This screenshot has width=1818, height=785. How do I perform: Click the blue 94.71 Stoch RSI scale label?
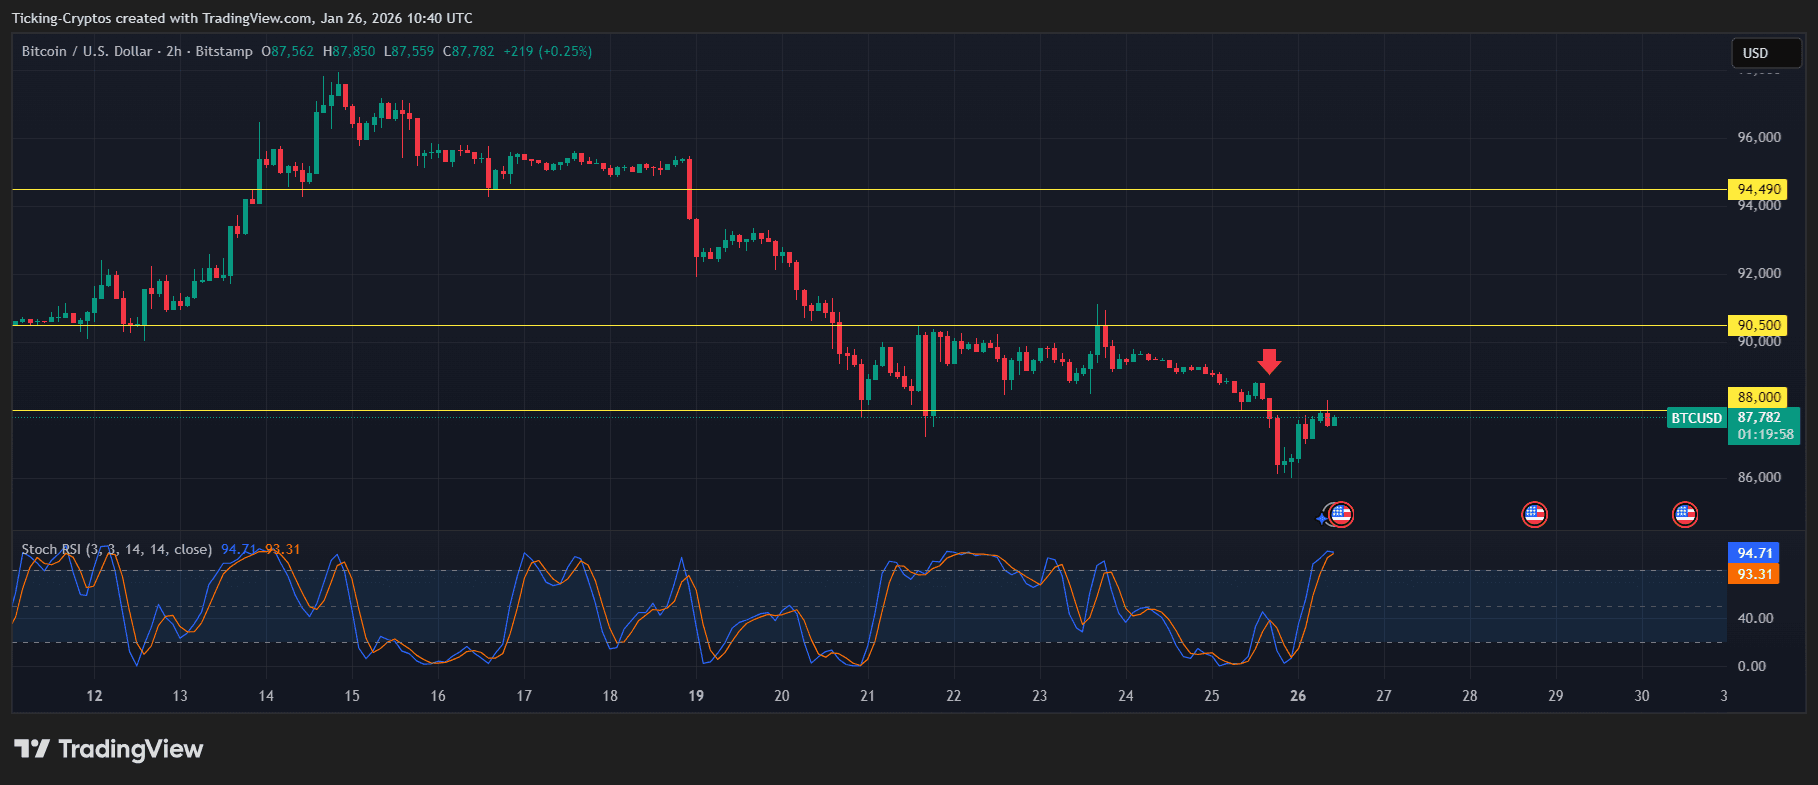coord(1754,553)
